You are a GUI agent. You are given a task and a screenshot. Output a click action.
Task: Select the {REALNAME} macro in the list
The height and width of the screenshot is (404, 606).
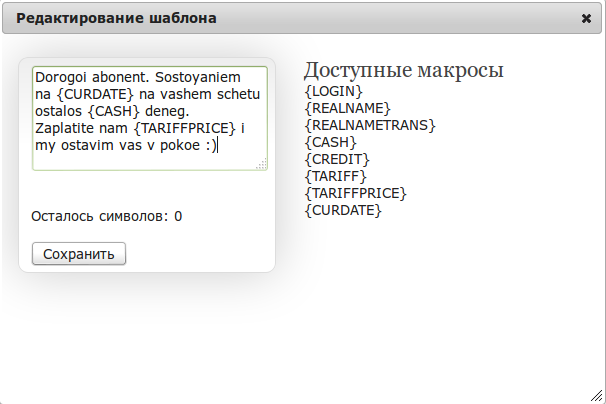347,108
